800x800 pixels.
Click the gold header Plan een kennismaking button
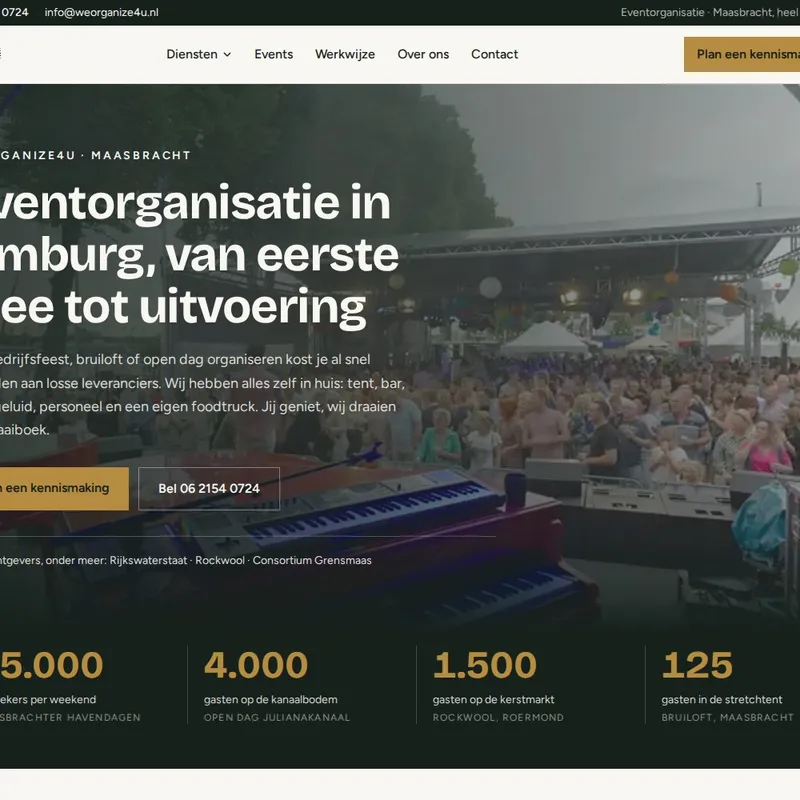(x=742, y=54)
